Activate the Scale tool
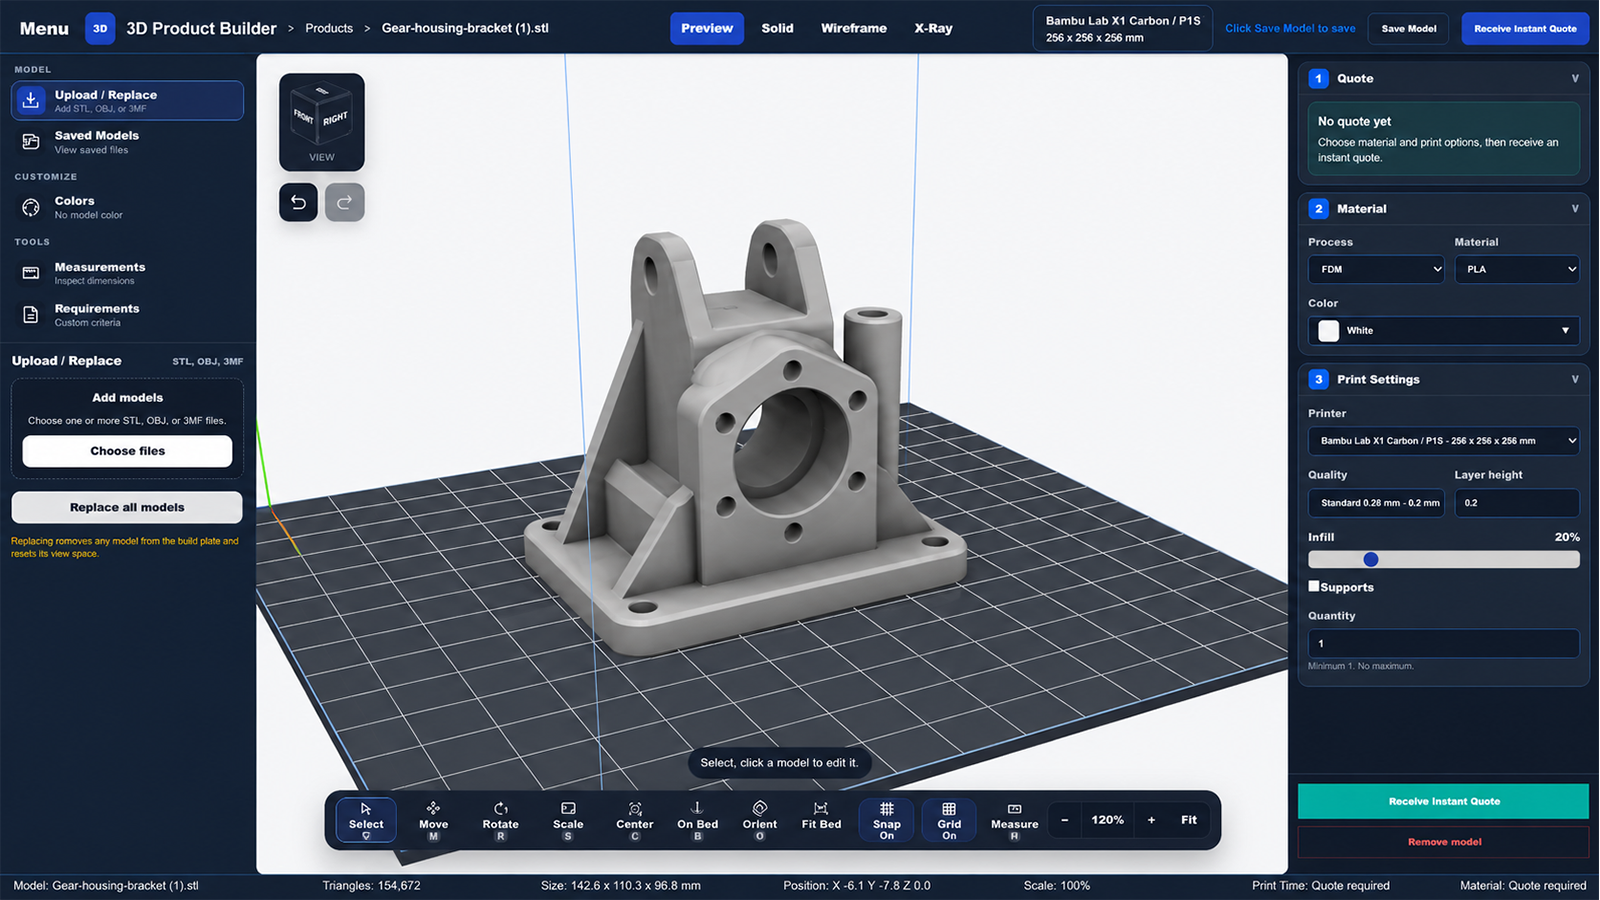This screenshot has height=900, width=1600. coord(568,820)
